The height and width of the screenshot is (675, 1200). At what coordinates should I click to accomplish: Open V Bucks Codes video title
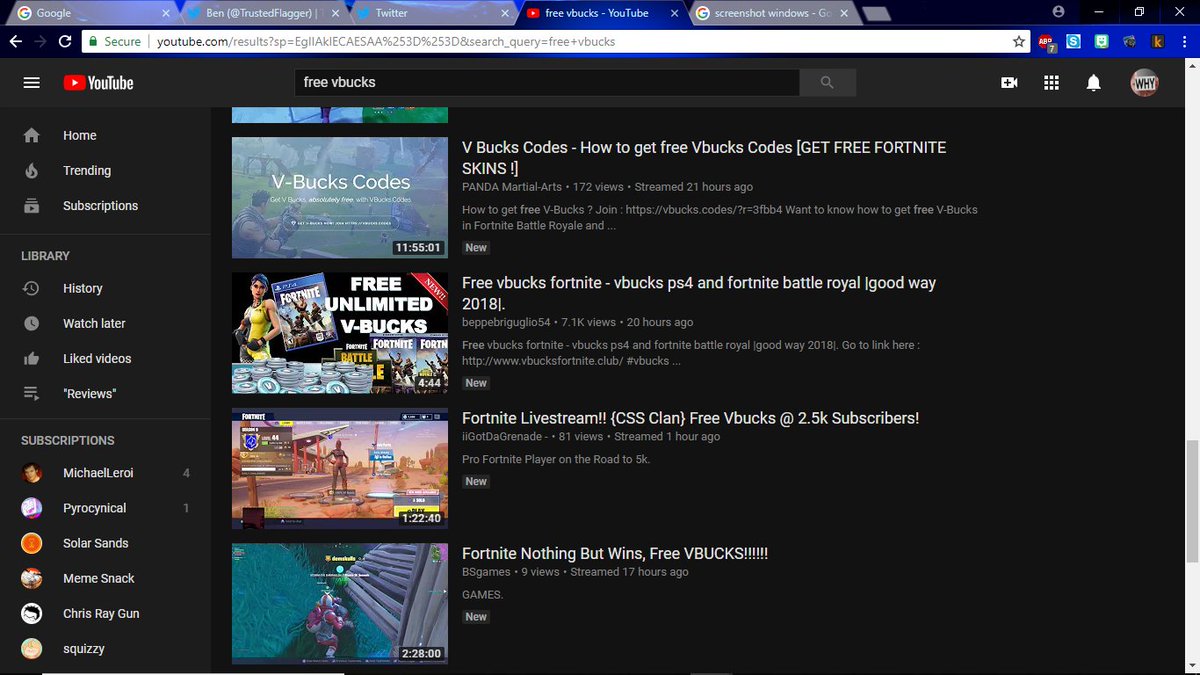tap(704, 158)
